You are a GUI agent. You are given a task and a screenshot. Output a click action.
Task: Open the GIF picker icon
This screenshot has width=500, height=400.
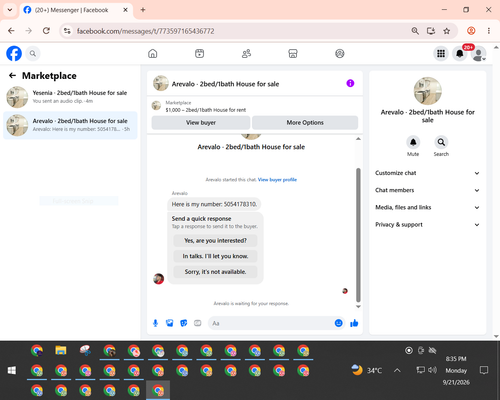(x=198, y=323)
